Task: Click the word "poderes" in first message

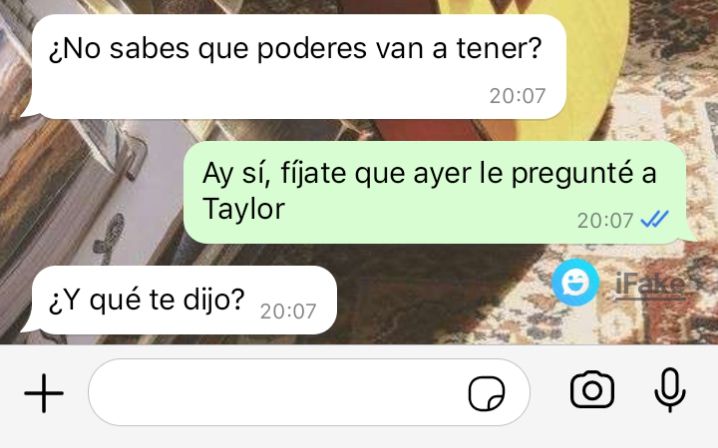Action: point(311,49)
